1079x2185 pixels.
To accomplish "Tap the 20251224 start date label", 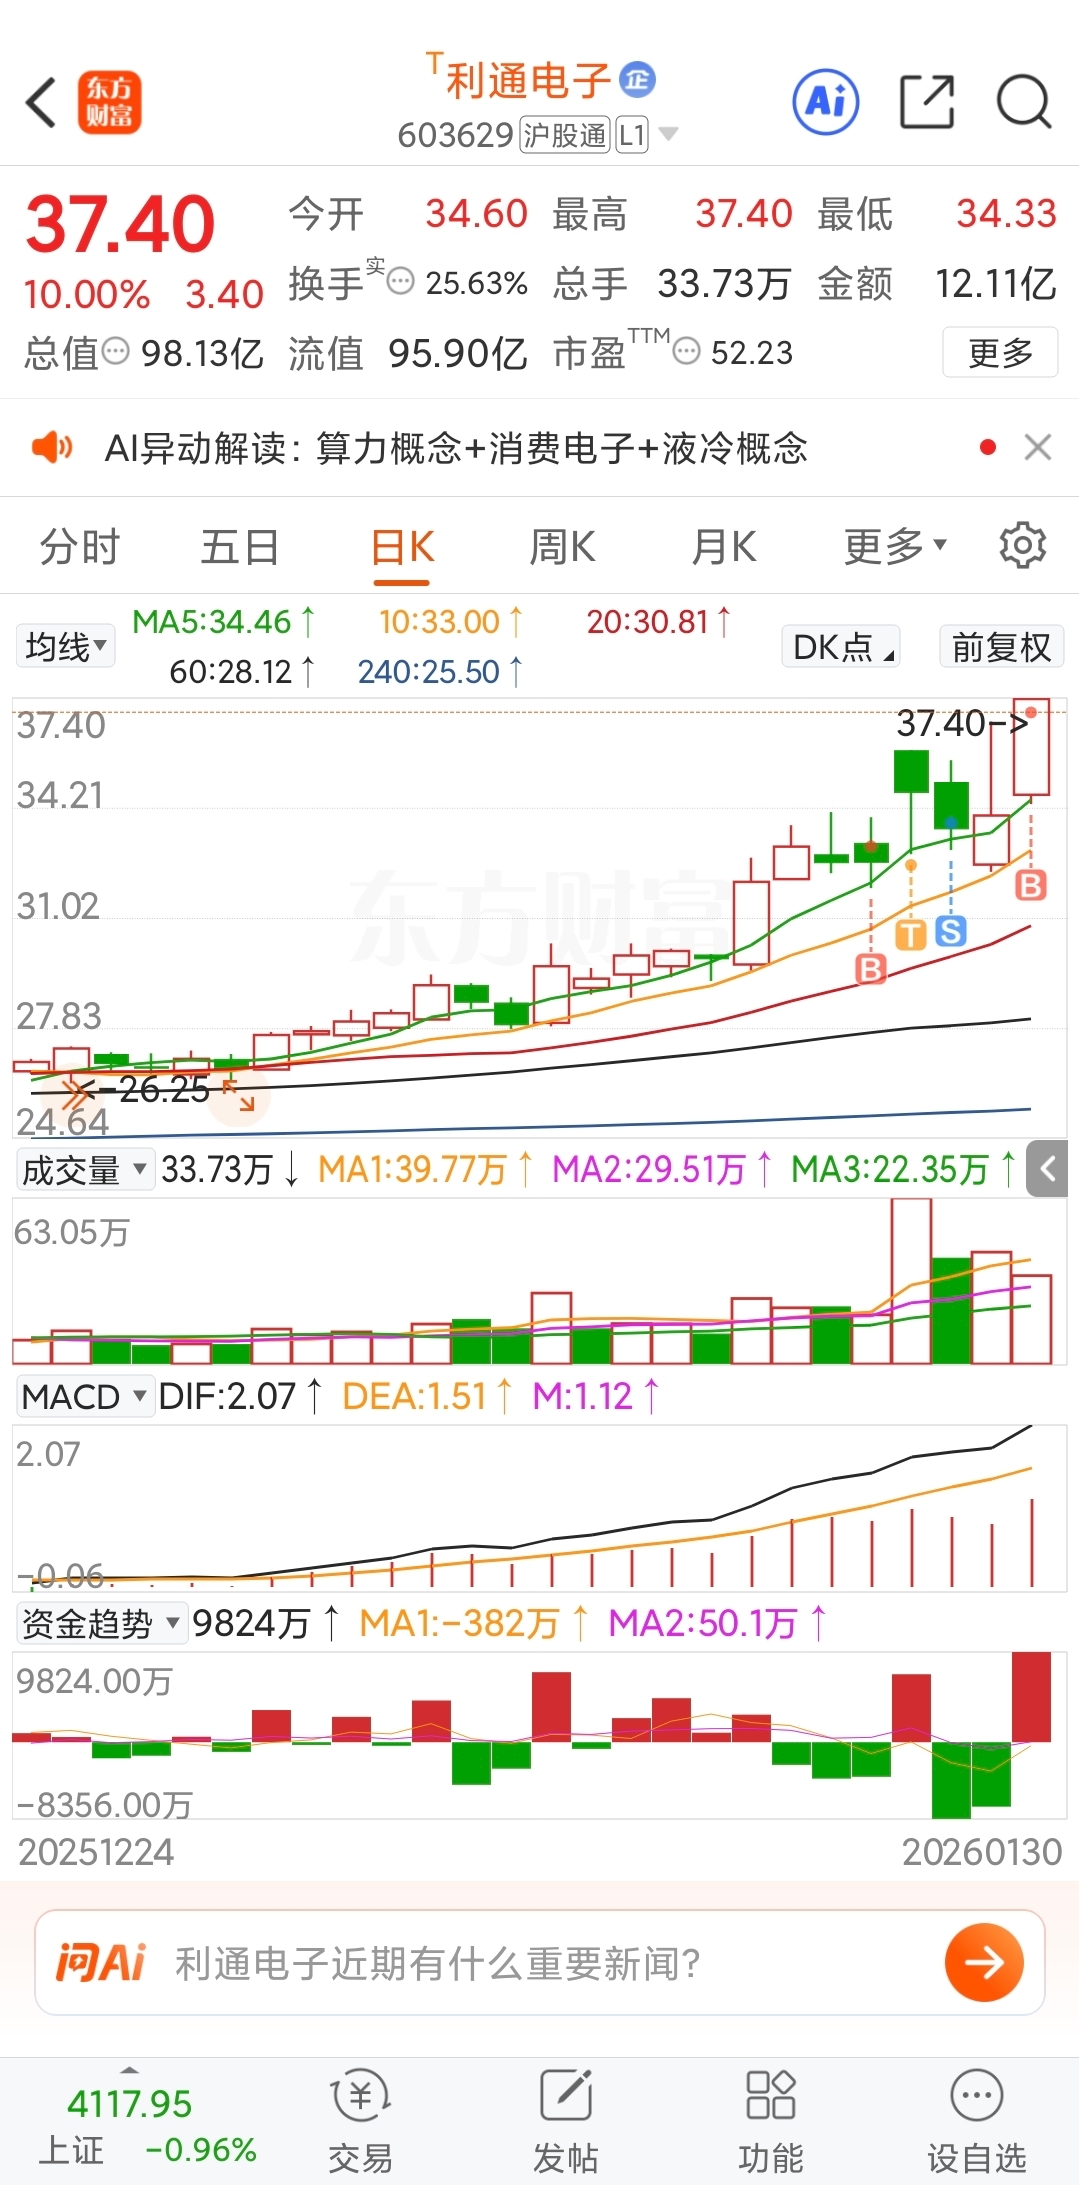I will tap(96, 1852).
